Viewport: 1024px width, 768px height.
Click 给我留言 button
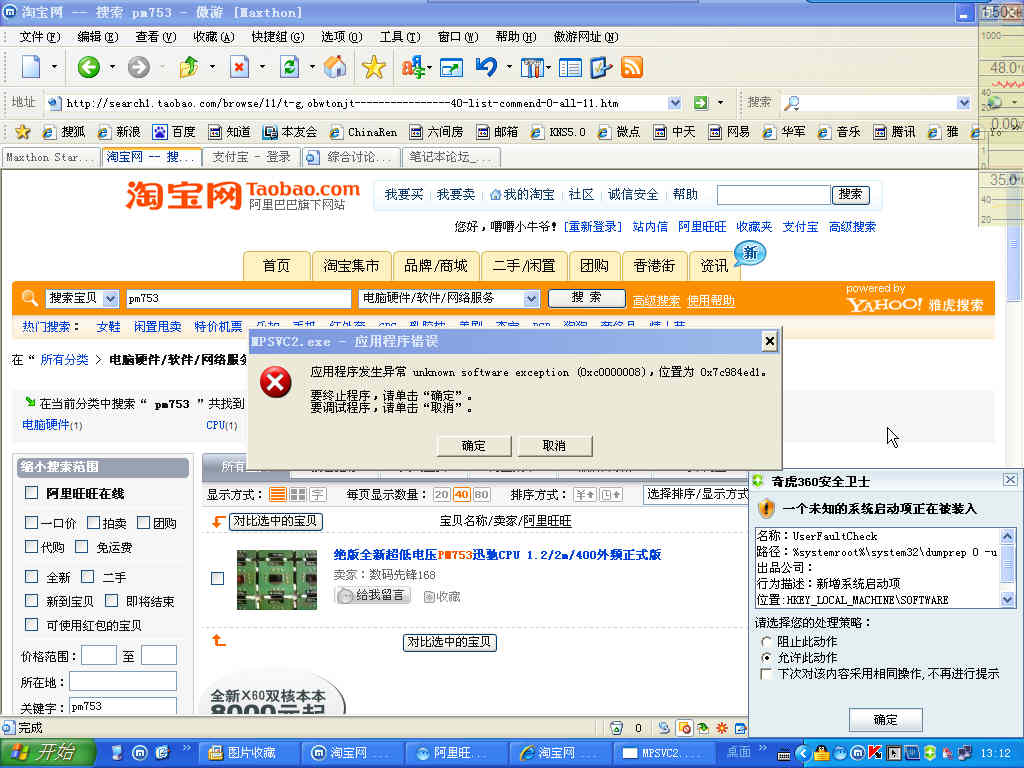coord(373,596)
